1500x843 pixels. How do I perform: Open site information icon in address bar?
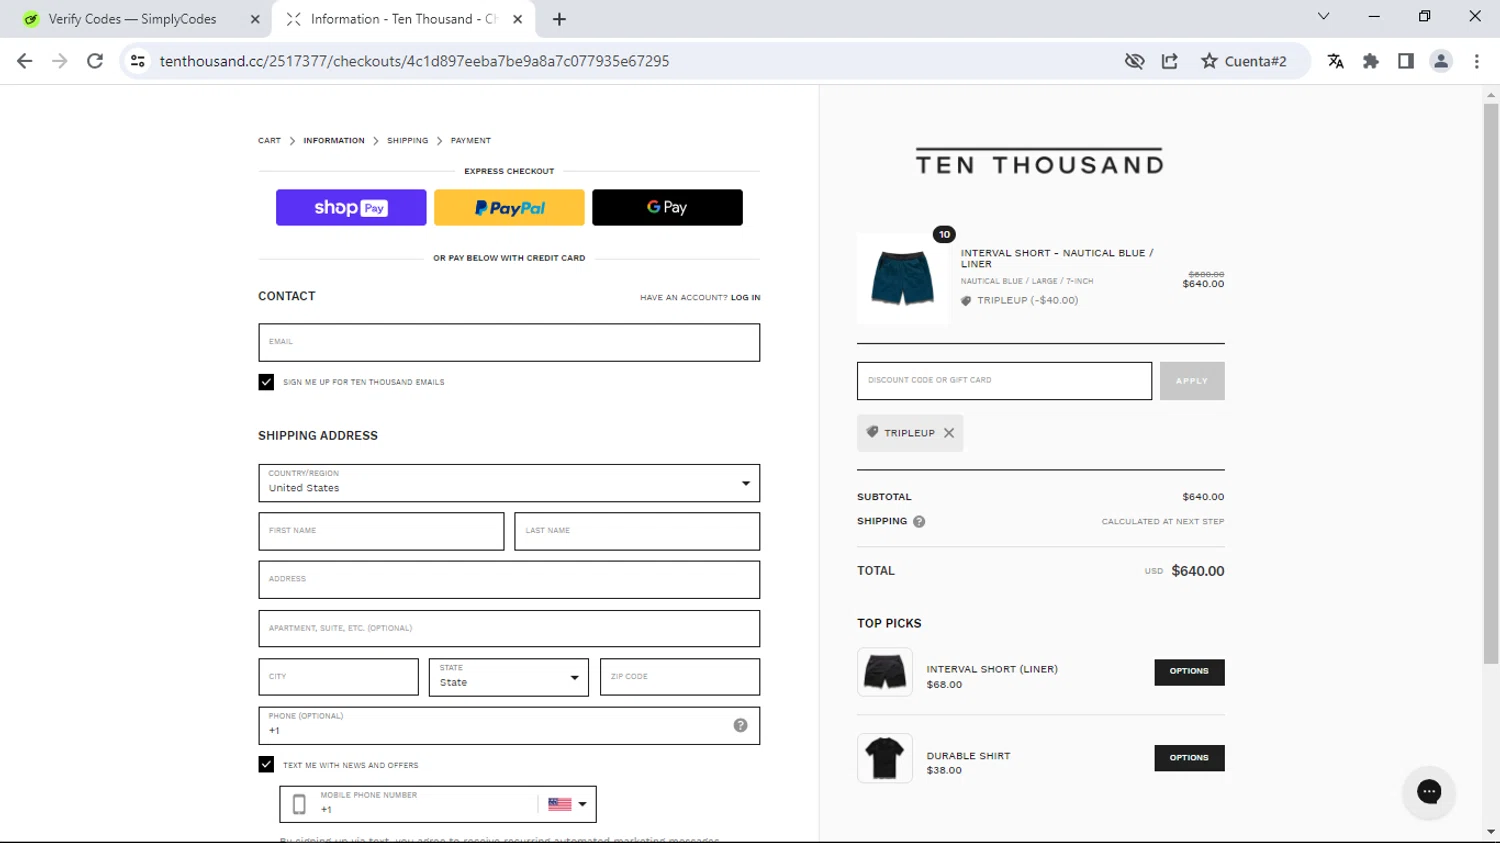(x=138, y=61)
